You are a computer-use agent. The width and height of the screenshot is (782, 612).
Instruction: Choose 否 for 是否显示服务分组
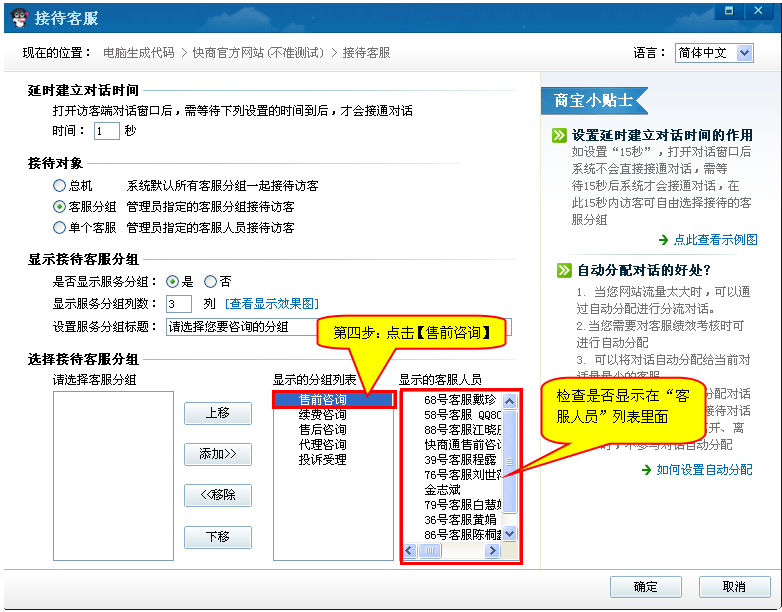[x=210, y=282]
